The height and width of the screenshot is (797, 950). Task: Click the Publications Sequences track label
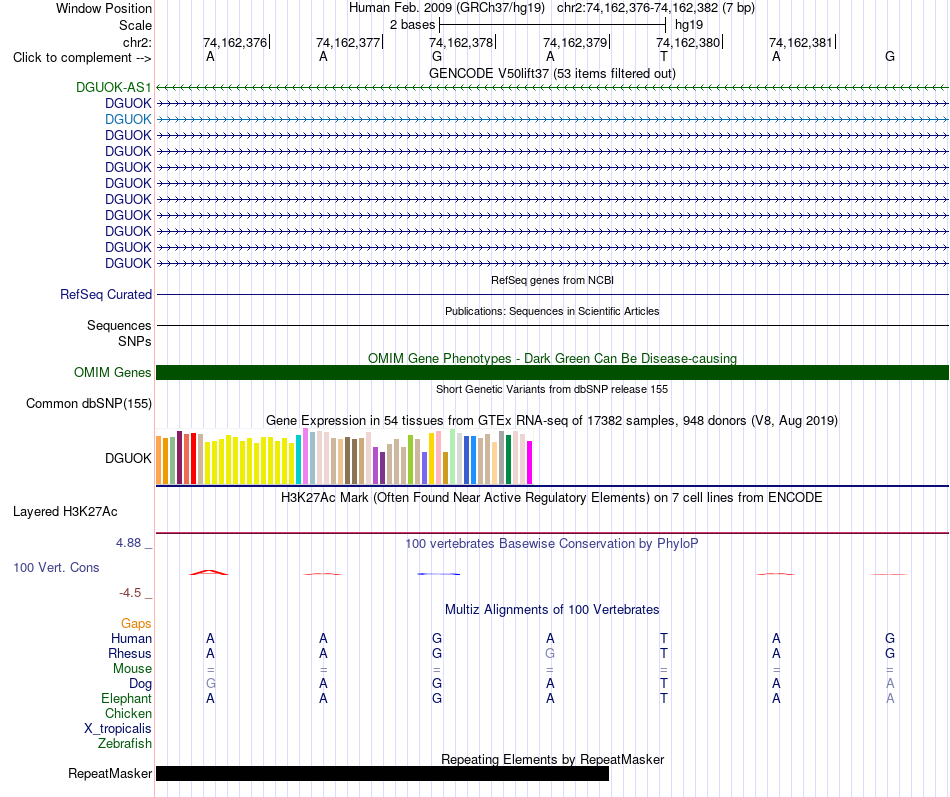[x=119, y=325]
